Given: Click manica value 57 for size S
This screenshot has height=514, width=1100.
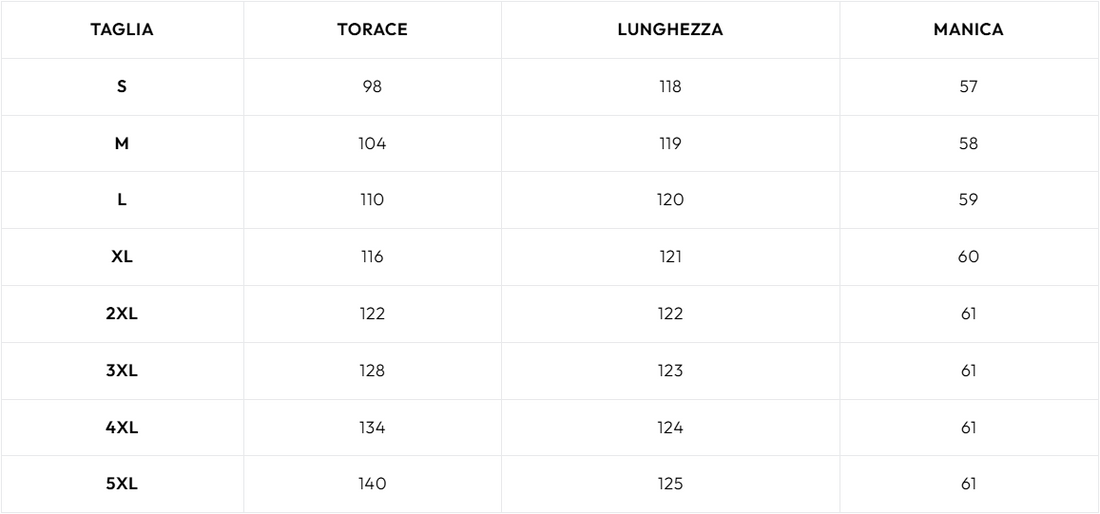Looking at the screenshot, I should [x=968, y=87].
